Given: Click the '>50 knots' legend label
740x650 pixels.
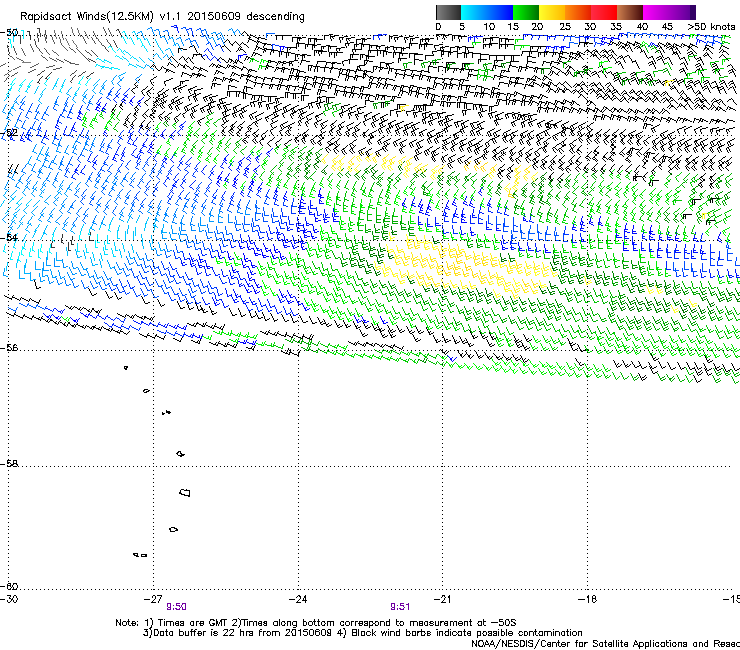Looking at the screenshot, I should [711, 26].
